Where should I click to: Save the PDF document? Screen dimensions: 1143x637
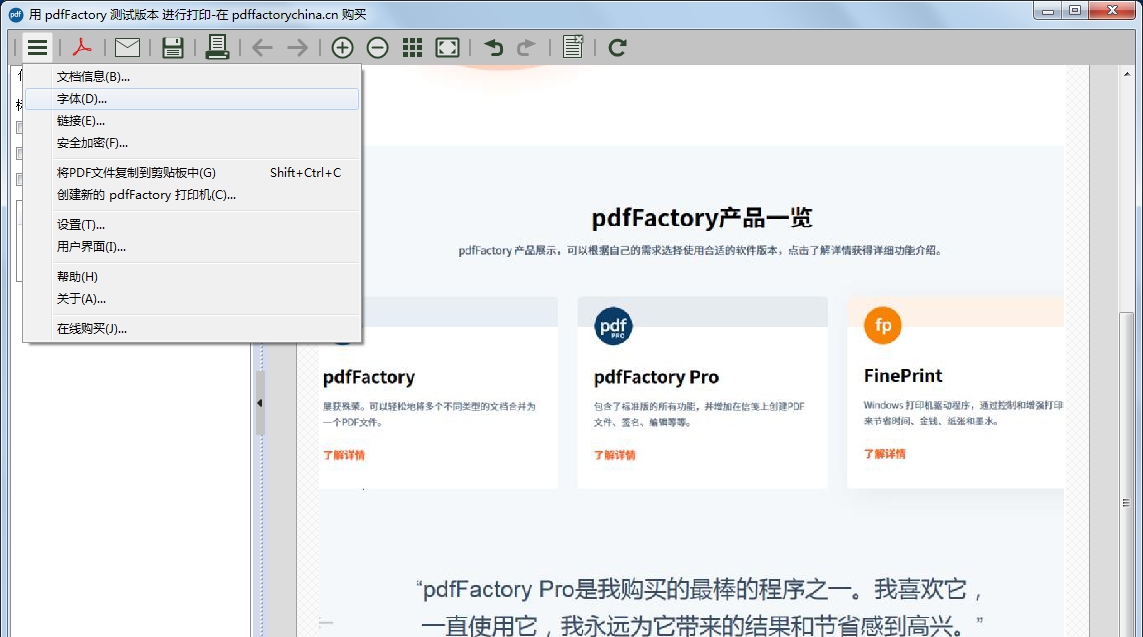coord(172,47)
